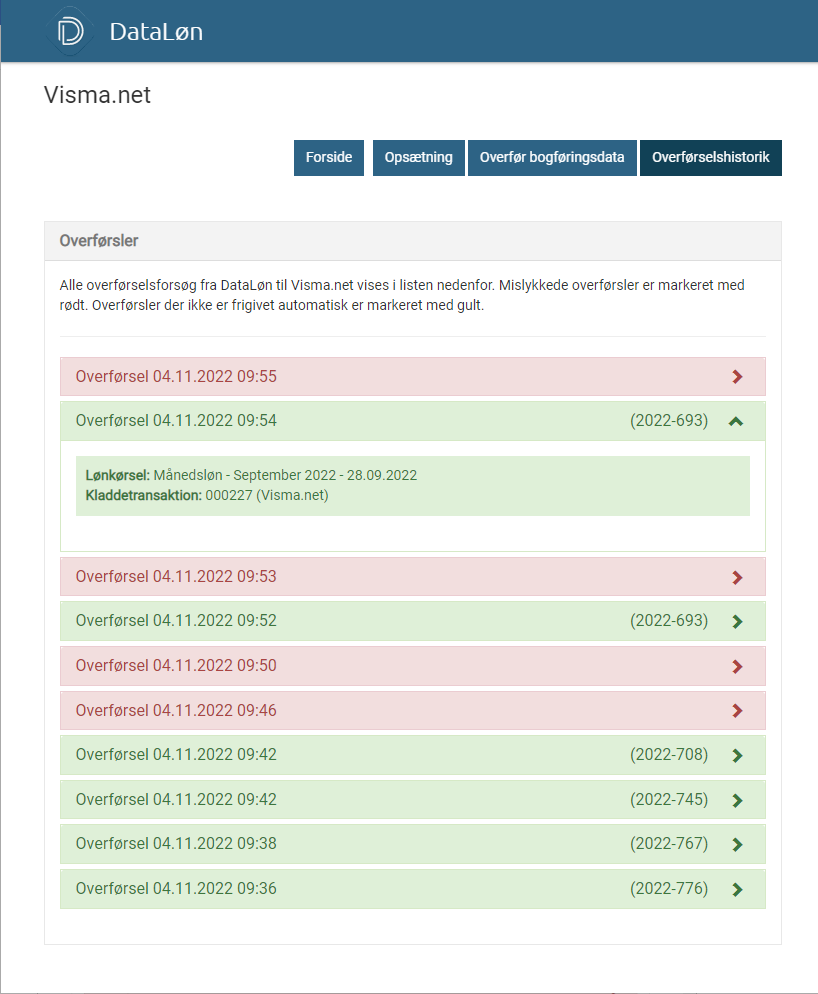Collapse the 09:54 transfer with up chevron
The height and width of the screenshot is (994, 818).
tap(737, 422)
